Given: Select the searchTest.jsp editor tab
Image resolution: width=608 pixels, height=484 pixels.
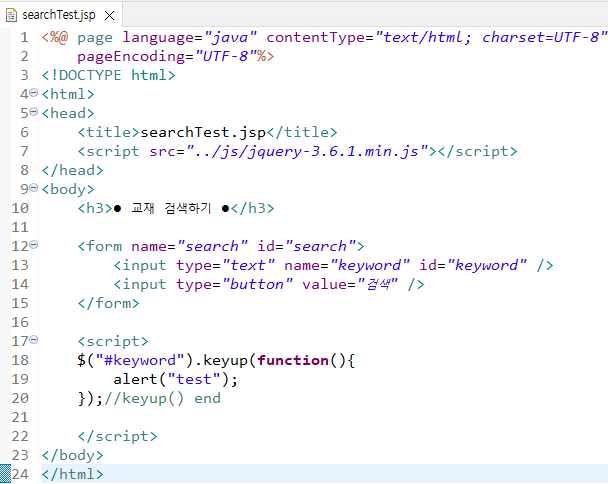Looking at the screenshot, I should tap(59, 15).
